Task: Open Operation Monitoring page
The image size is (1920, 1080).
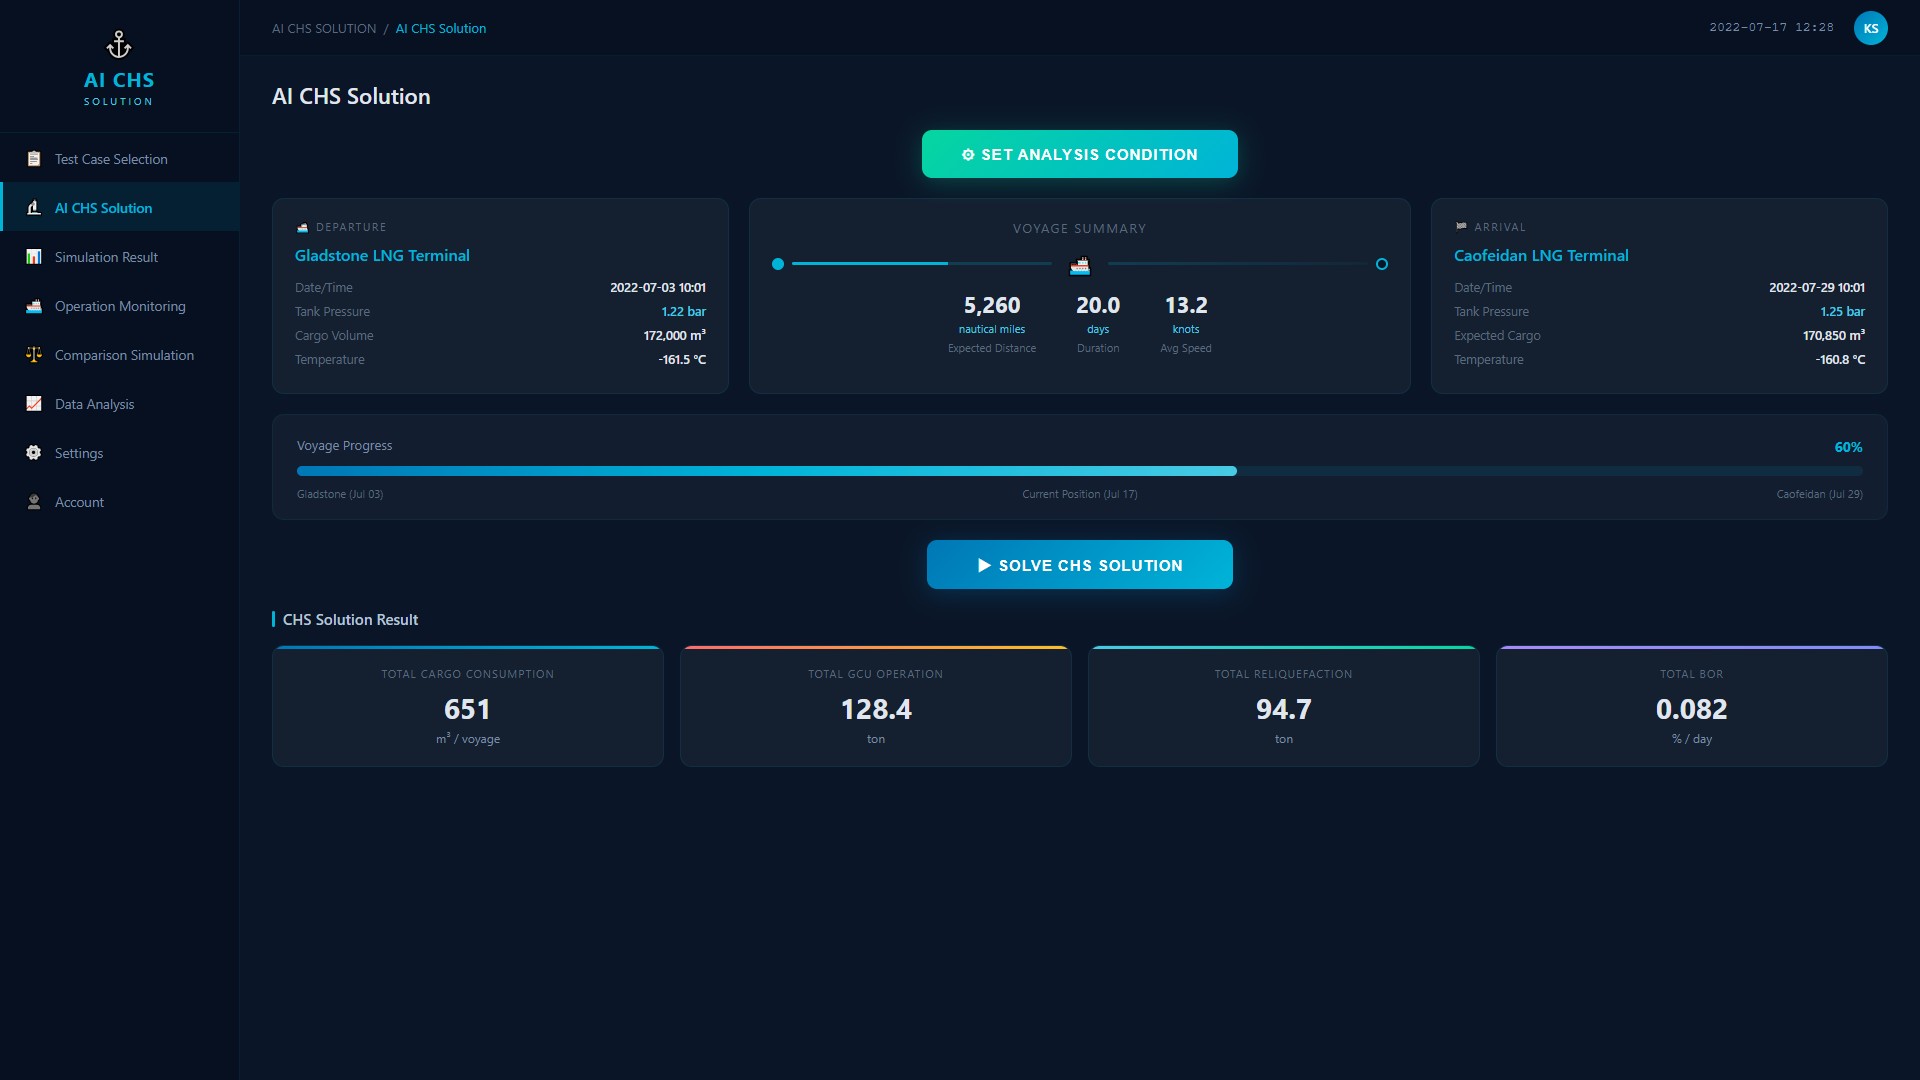Action: point(120,306)
